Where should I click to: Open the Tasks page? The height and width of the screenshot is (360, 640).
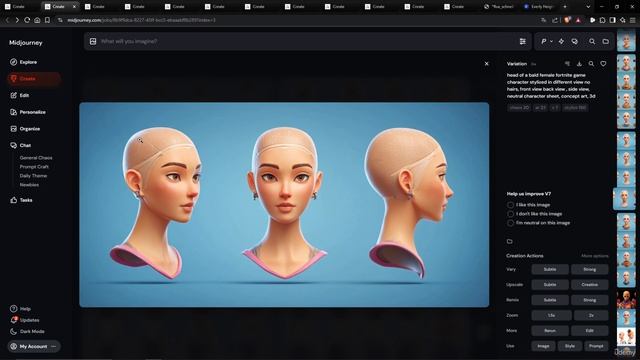21,200
